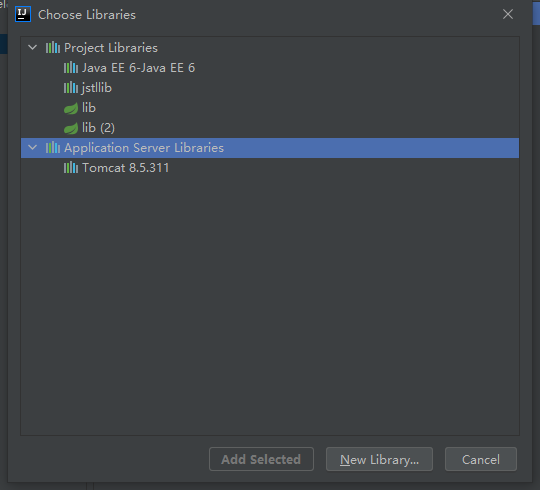Viewport: 540px width, 490px height.
Task: Select the Project Libraries label
Action: (x=111, y=48)
